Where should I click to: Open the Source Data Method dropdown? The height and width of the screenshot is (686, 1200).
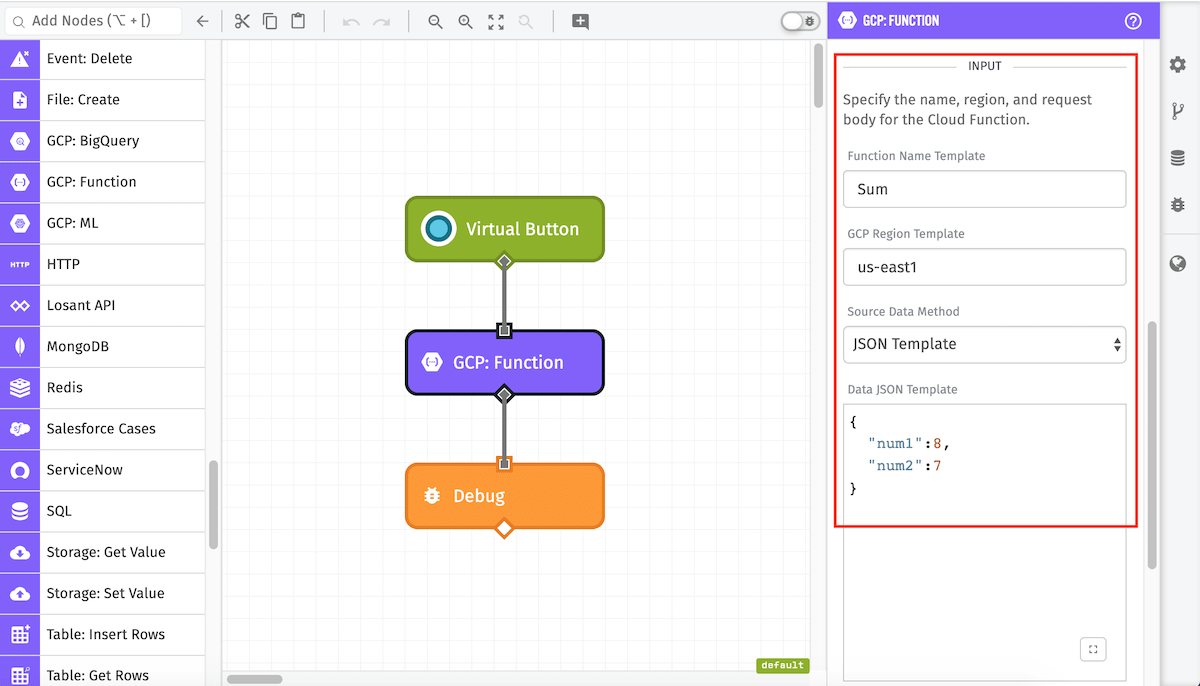pos(984,344)
